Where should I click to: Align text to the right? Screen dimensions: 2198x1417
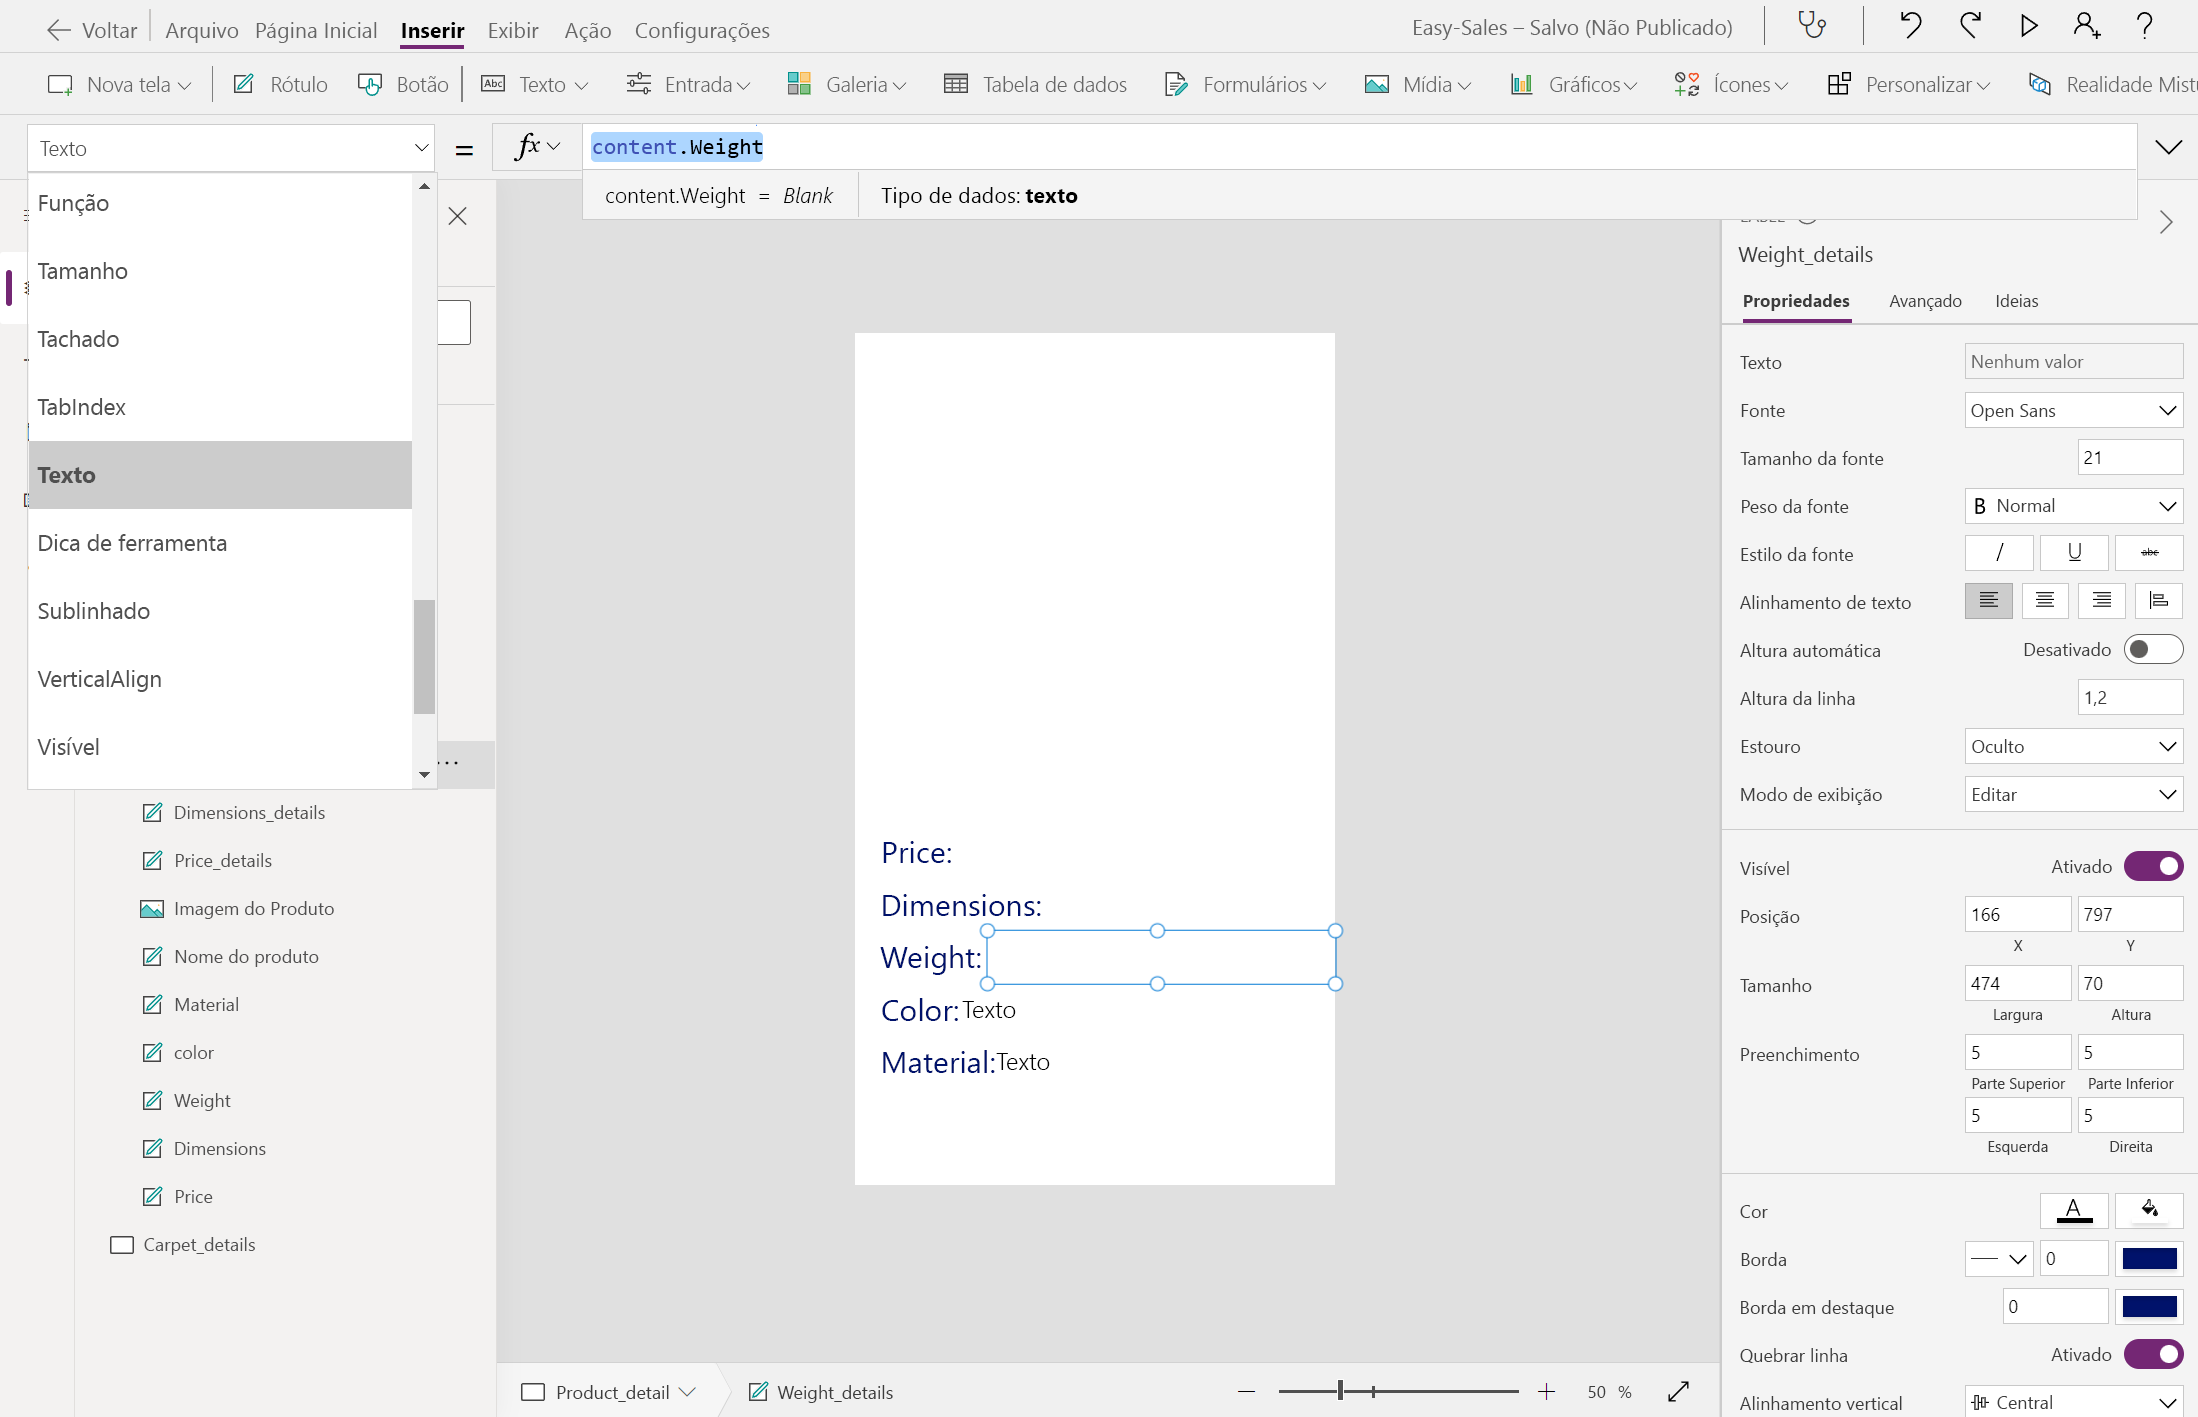coord(2102,601)
